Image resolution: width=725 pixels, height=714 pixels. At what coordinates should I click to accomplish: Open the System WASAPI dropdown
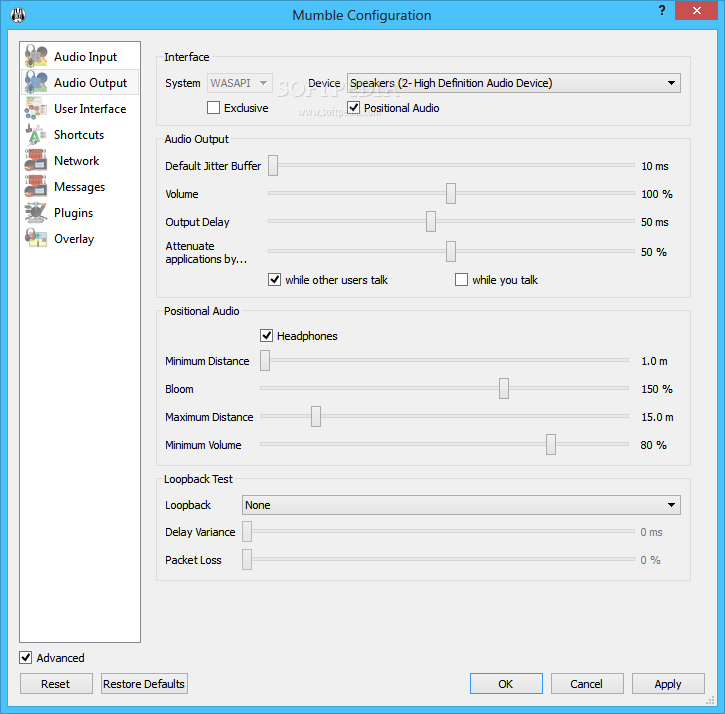pyautogui.click(x=240, y=83)
